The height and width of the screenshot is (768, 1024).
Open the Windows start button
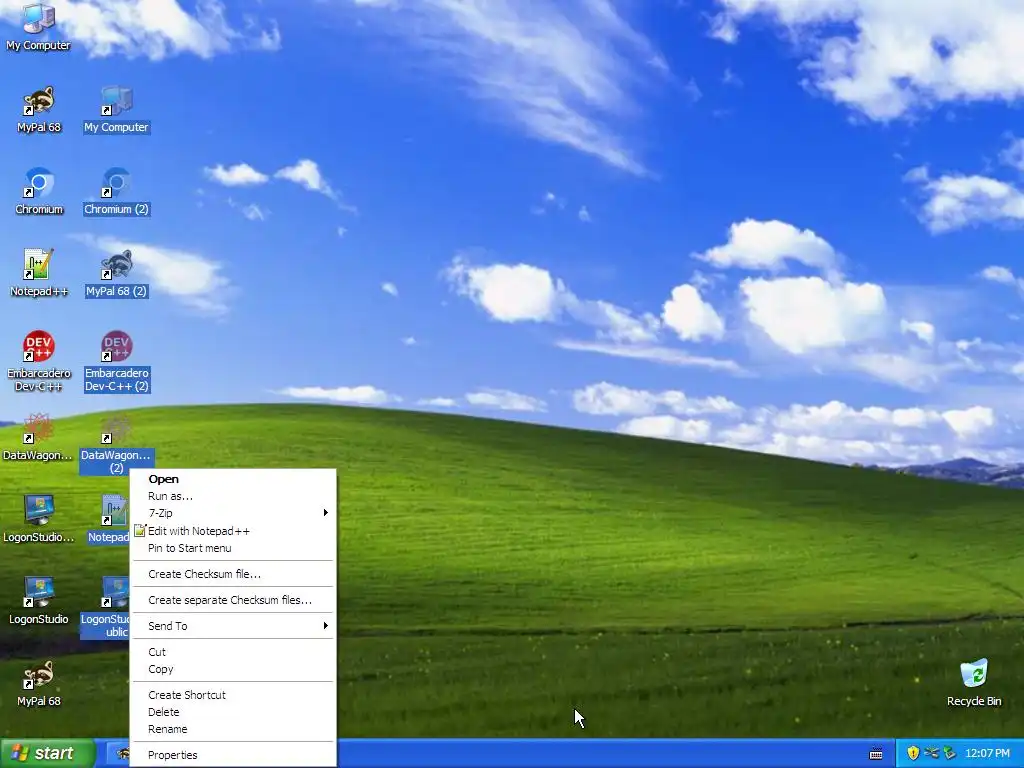tap(47, 754)
